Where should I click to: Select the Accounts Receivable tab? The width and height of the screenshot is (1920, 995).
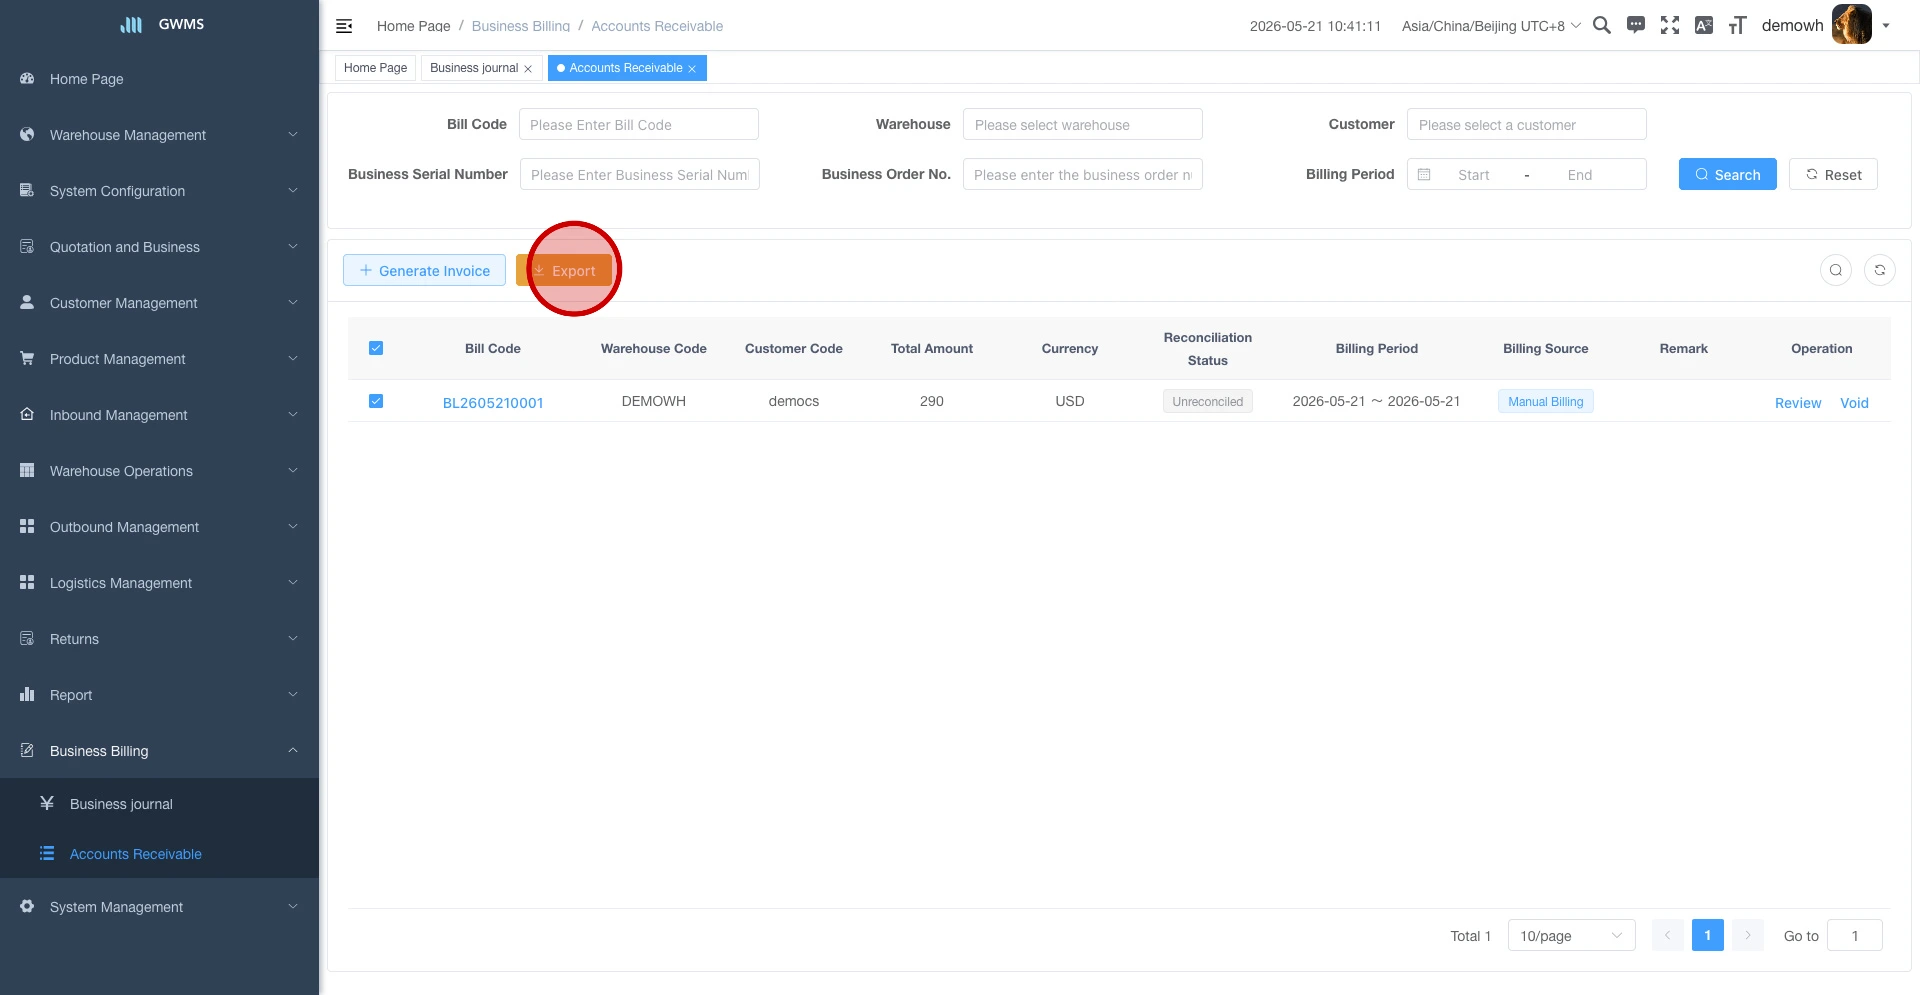pos(626,68)
